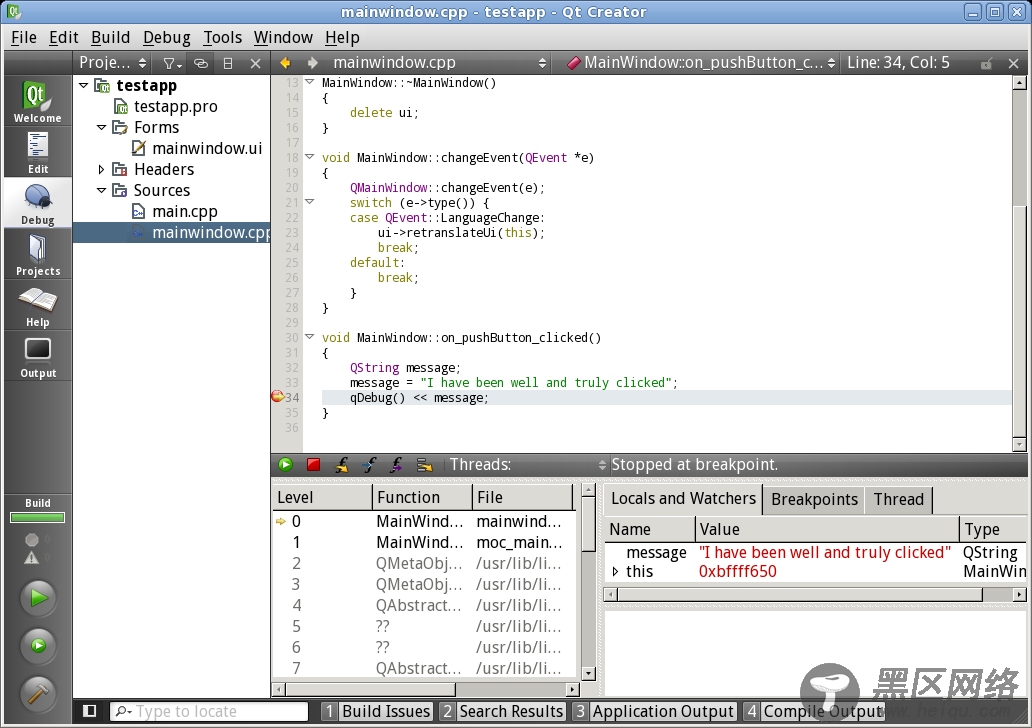Image resolution: width=1032 pixels, height=728 pixels.
Task: Open the Application Output pane
Action: pos(654,712)
